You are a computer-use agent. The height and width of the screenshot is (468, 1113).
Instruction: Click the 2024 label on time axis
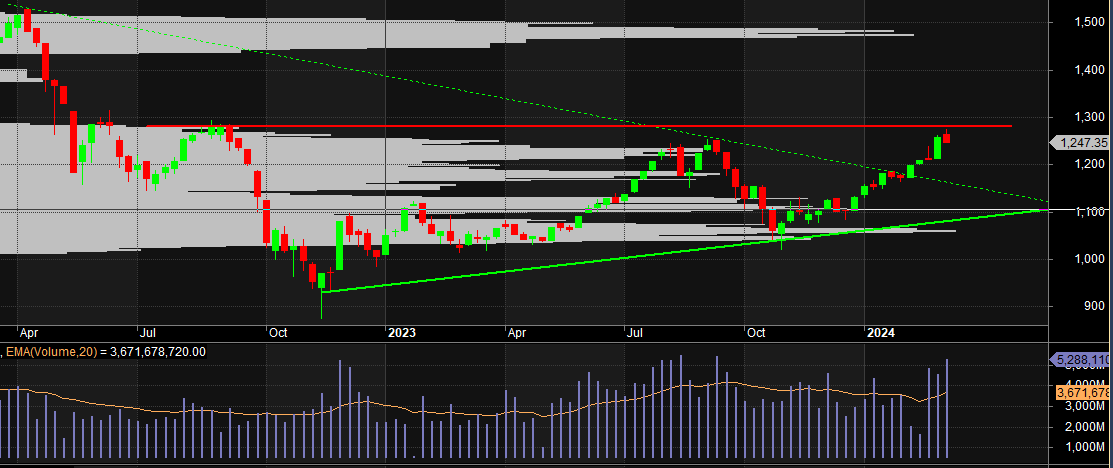[881, 332]
